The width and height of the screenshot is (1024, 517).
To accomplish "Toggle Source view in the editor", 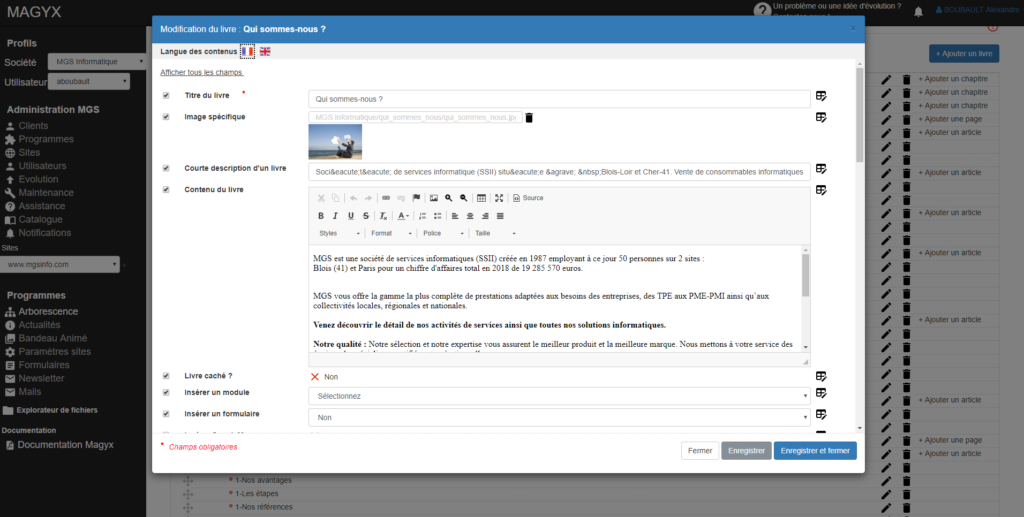I will pyautogui.click(x=528, y=198).
